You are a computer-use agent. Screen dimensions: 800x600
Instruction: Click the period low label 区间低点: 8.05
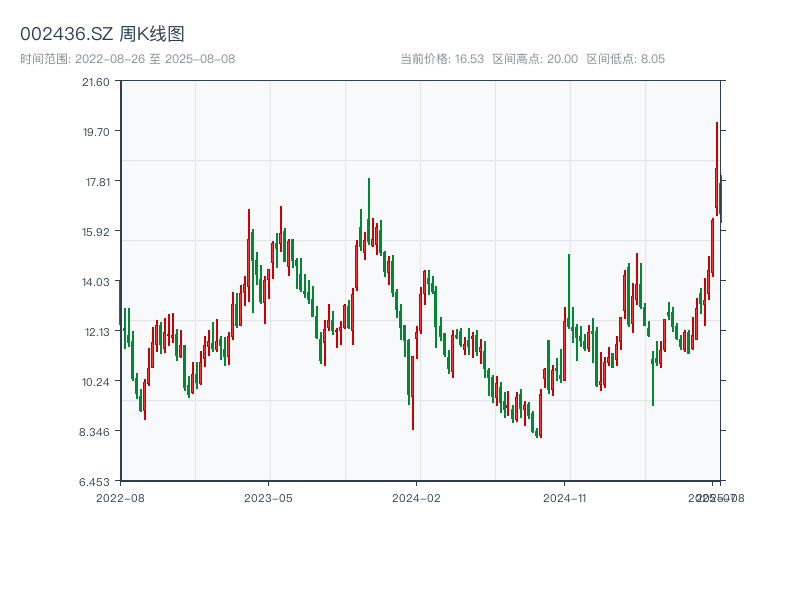click(x=626, y=59)
